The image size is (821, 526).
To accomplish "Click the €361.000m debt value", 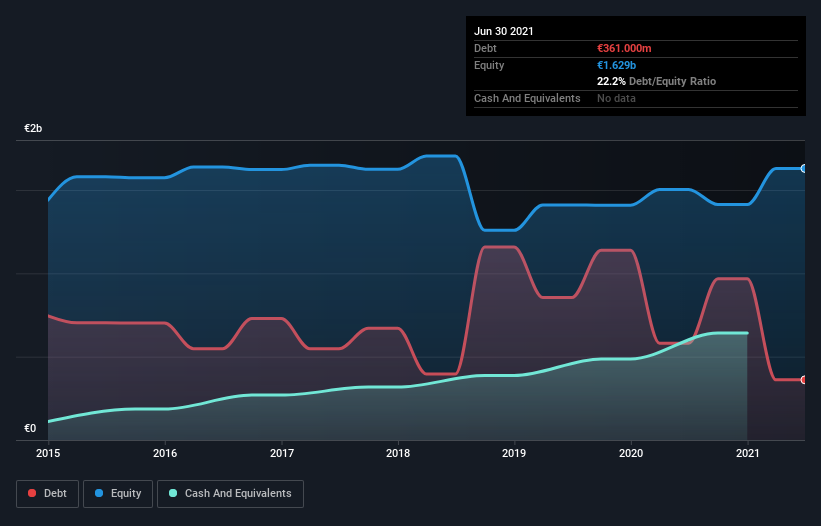I will click(624, 49).
